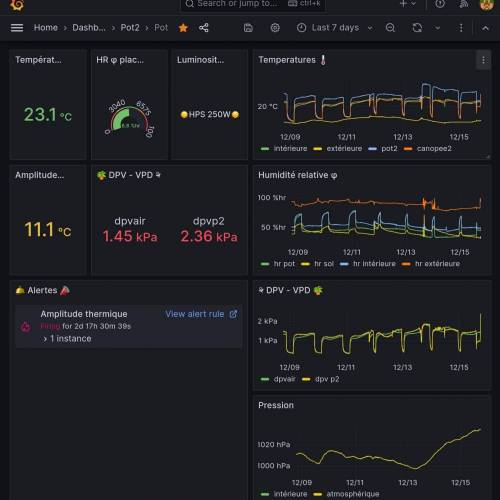Click the DPV - VPD stat panel title
This screenshot has width=500, height=500.
click(x=129, y=175)
